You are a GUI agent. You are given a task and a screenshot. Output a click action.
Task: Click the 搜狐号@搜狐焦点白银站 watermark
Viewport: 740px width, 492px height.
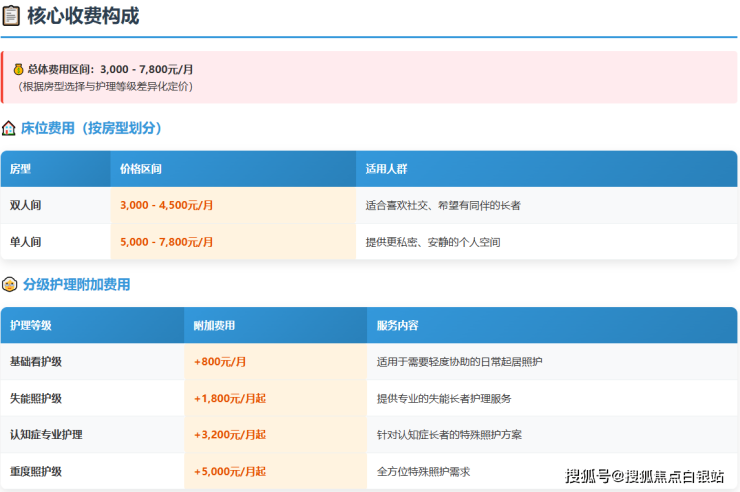coord(646,476)
